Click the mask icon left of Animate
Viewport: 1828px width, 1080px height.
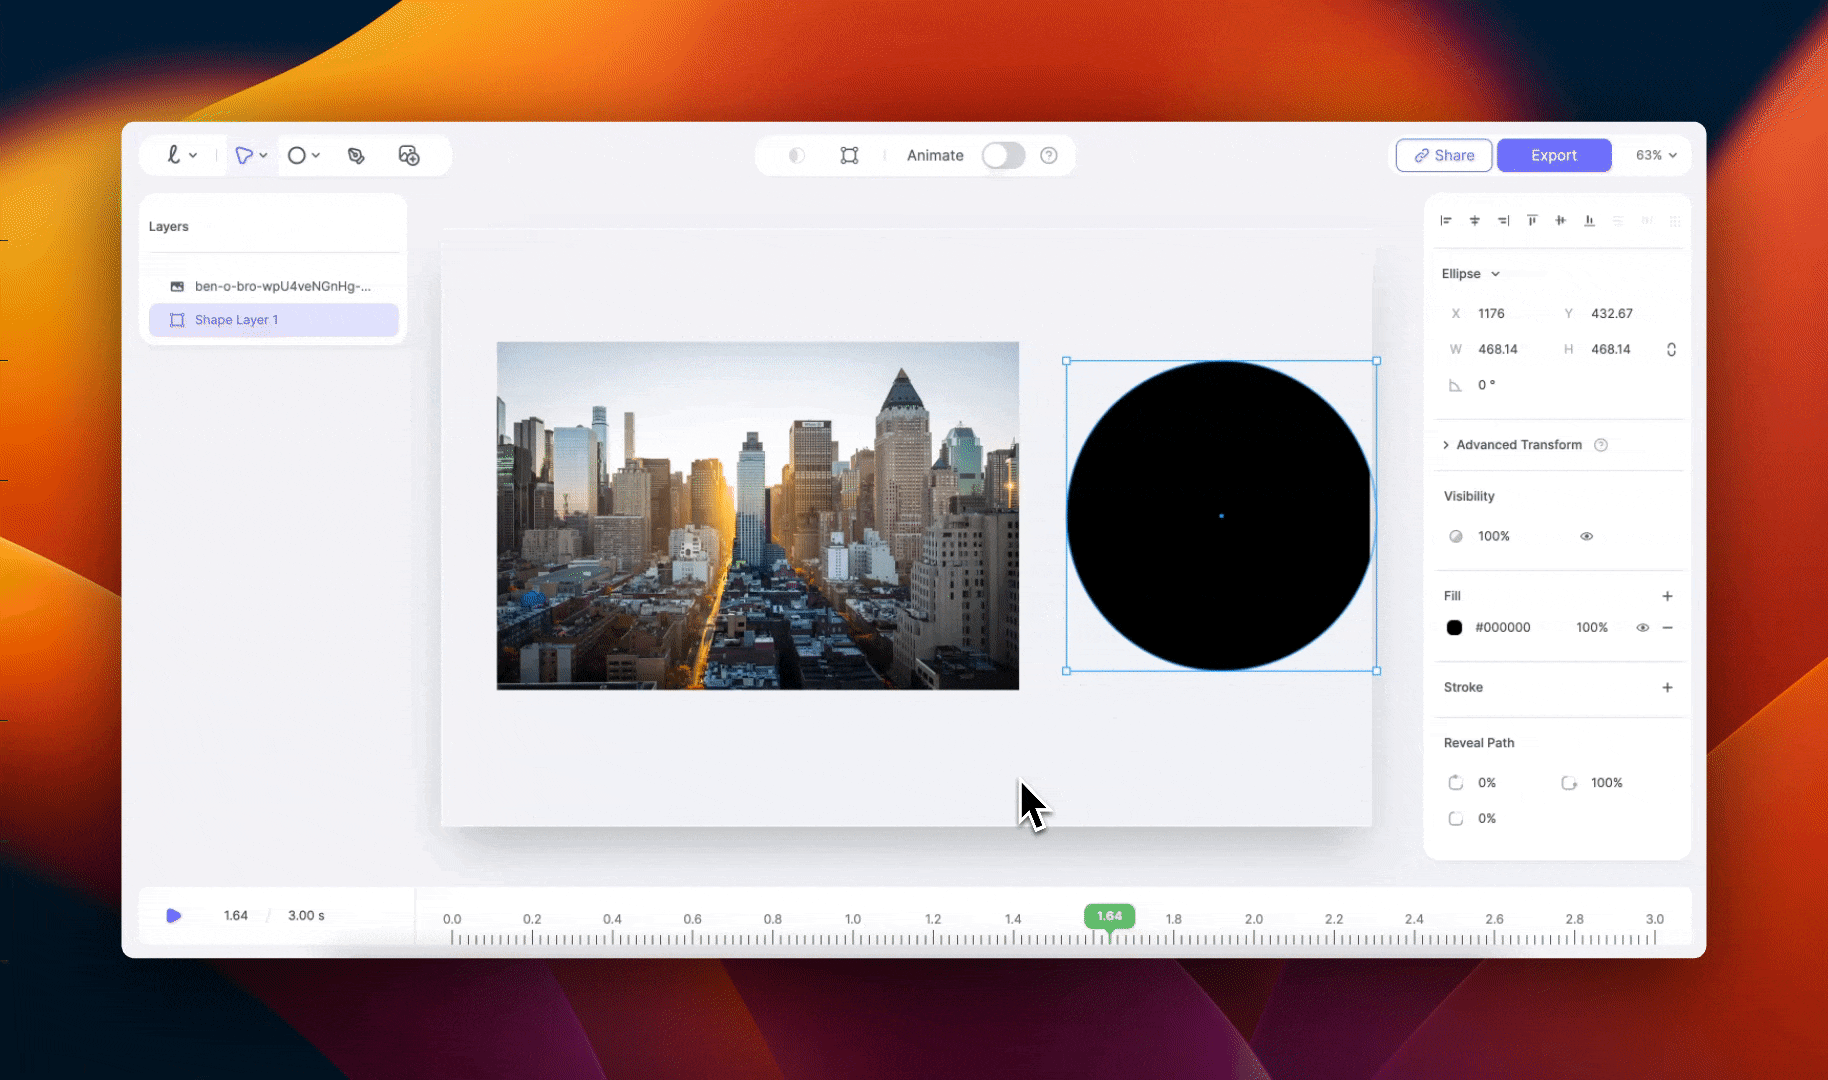click(x=796, y=155)
